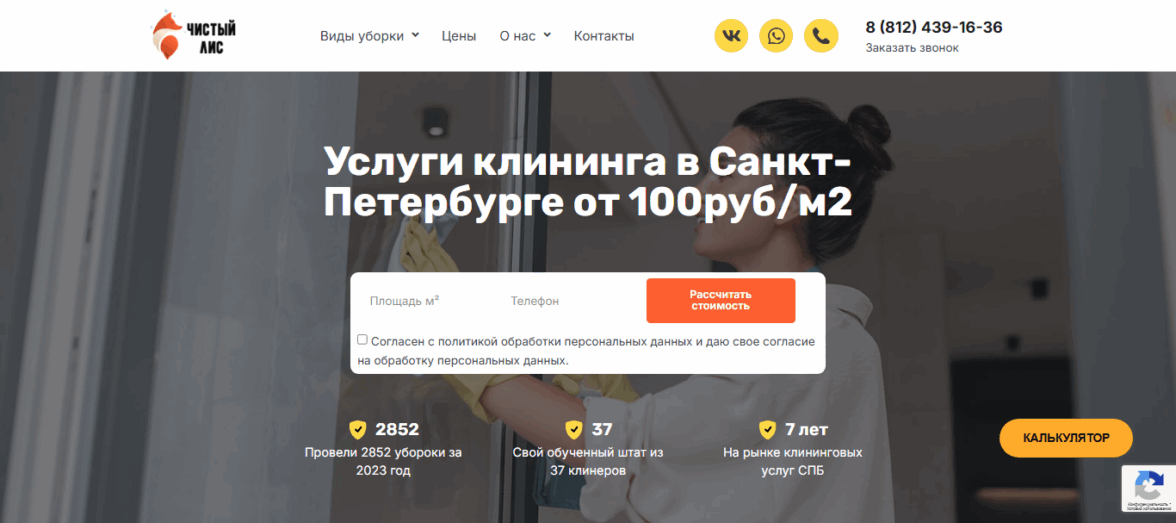Open the Цены menu item

click(459, 36)
